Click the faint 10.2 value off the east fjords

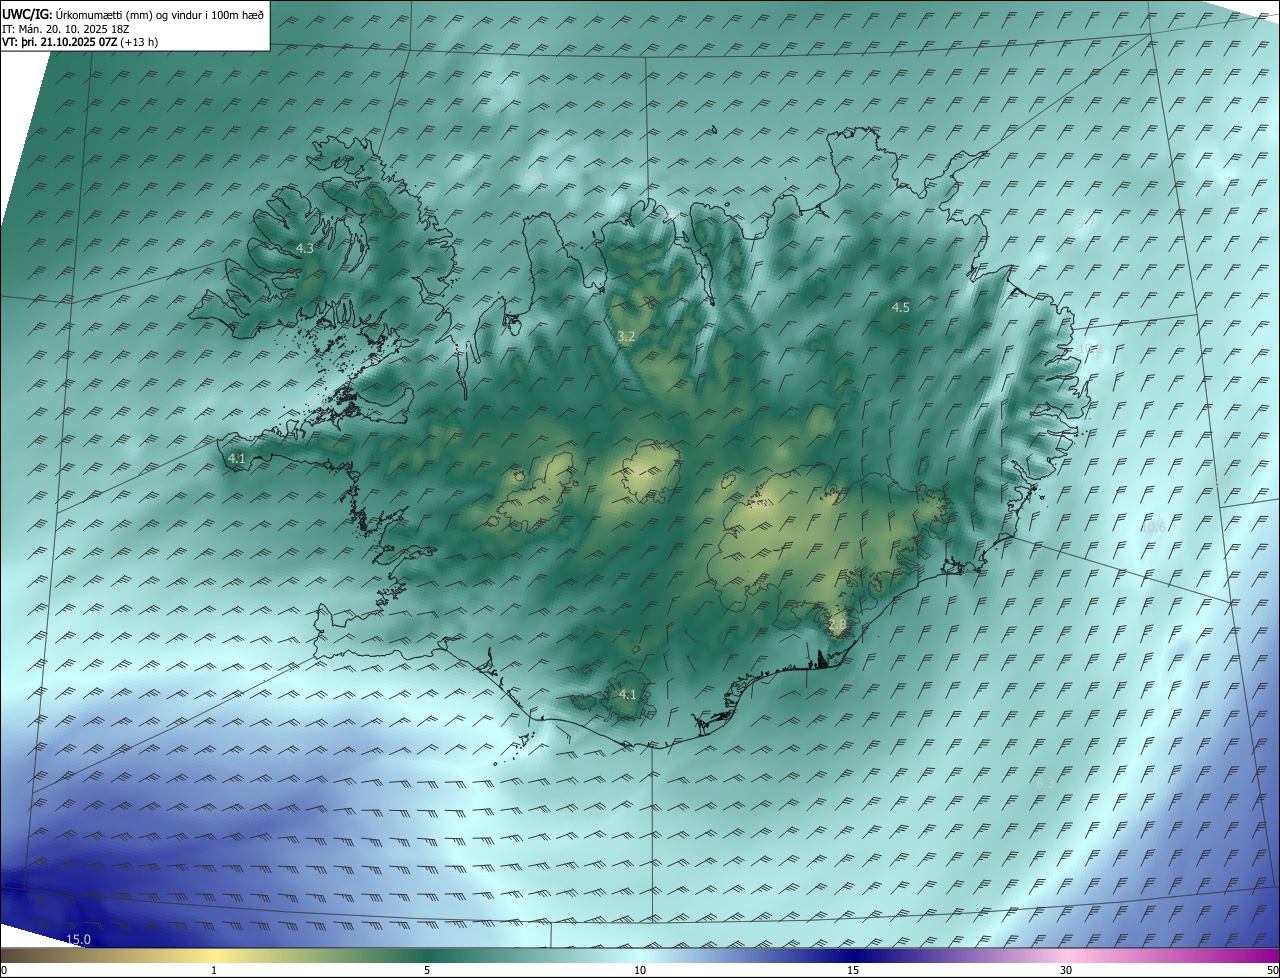pyautogui.click(x=1089, y=349)
